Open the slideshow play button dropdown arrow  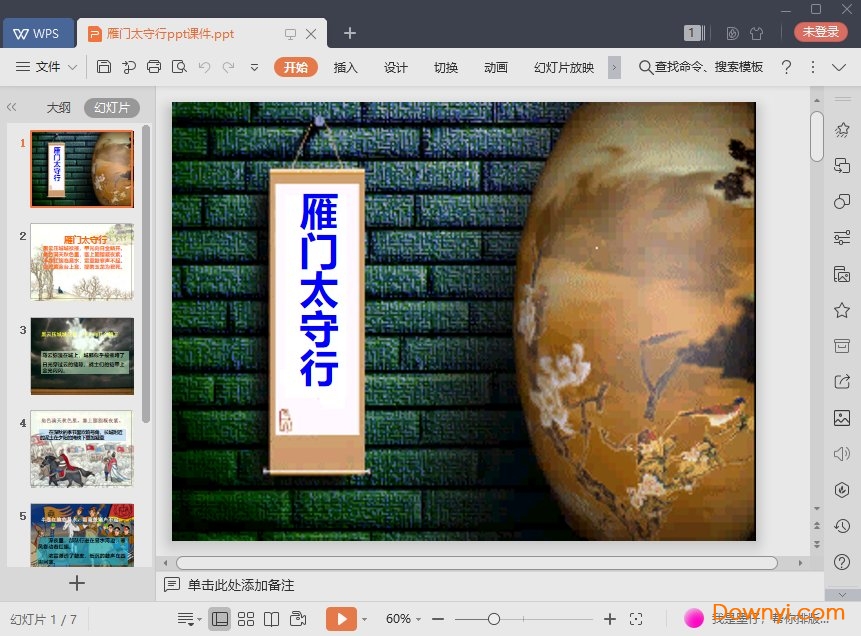365,618
